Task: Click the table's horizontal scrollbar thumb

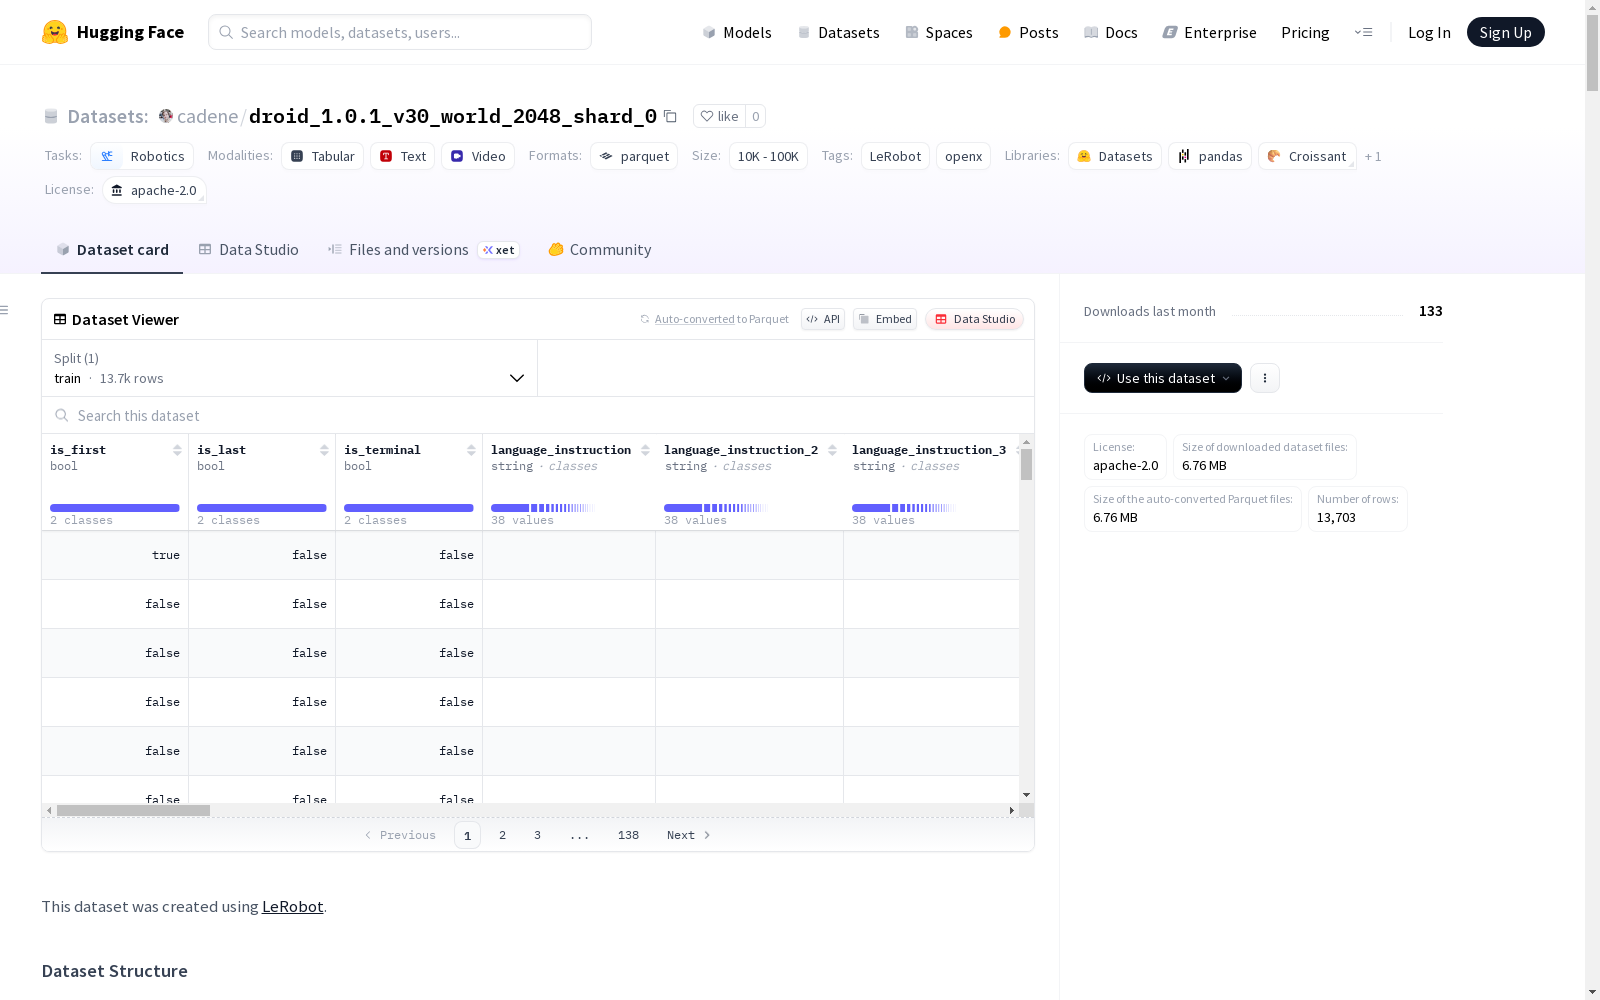Action: [133, 810]
